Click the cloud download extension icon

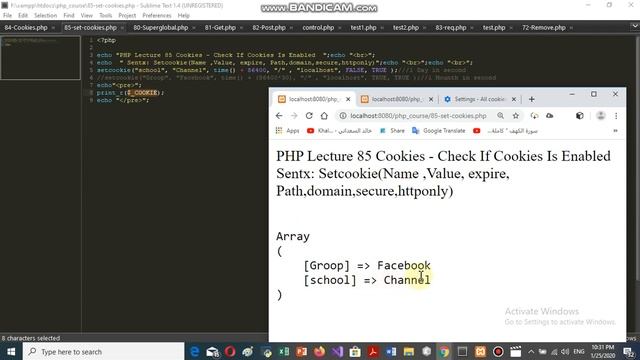534,116
